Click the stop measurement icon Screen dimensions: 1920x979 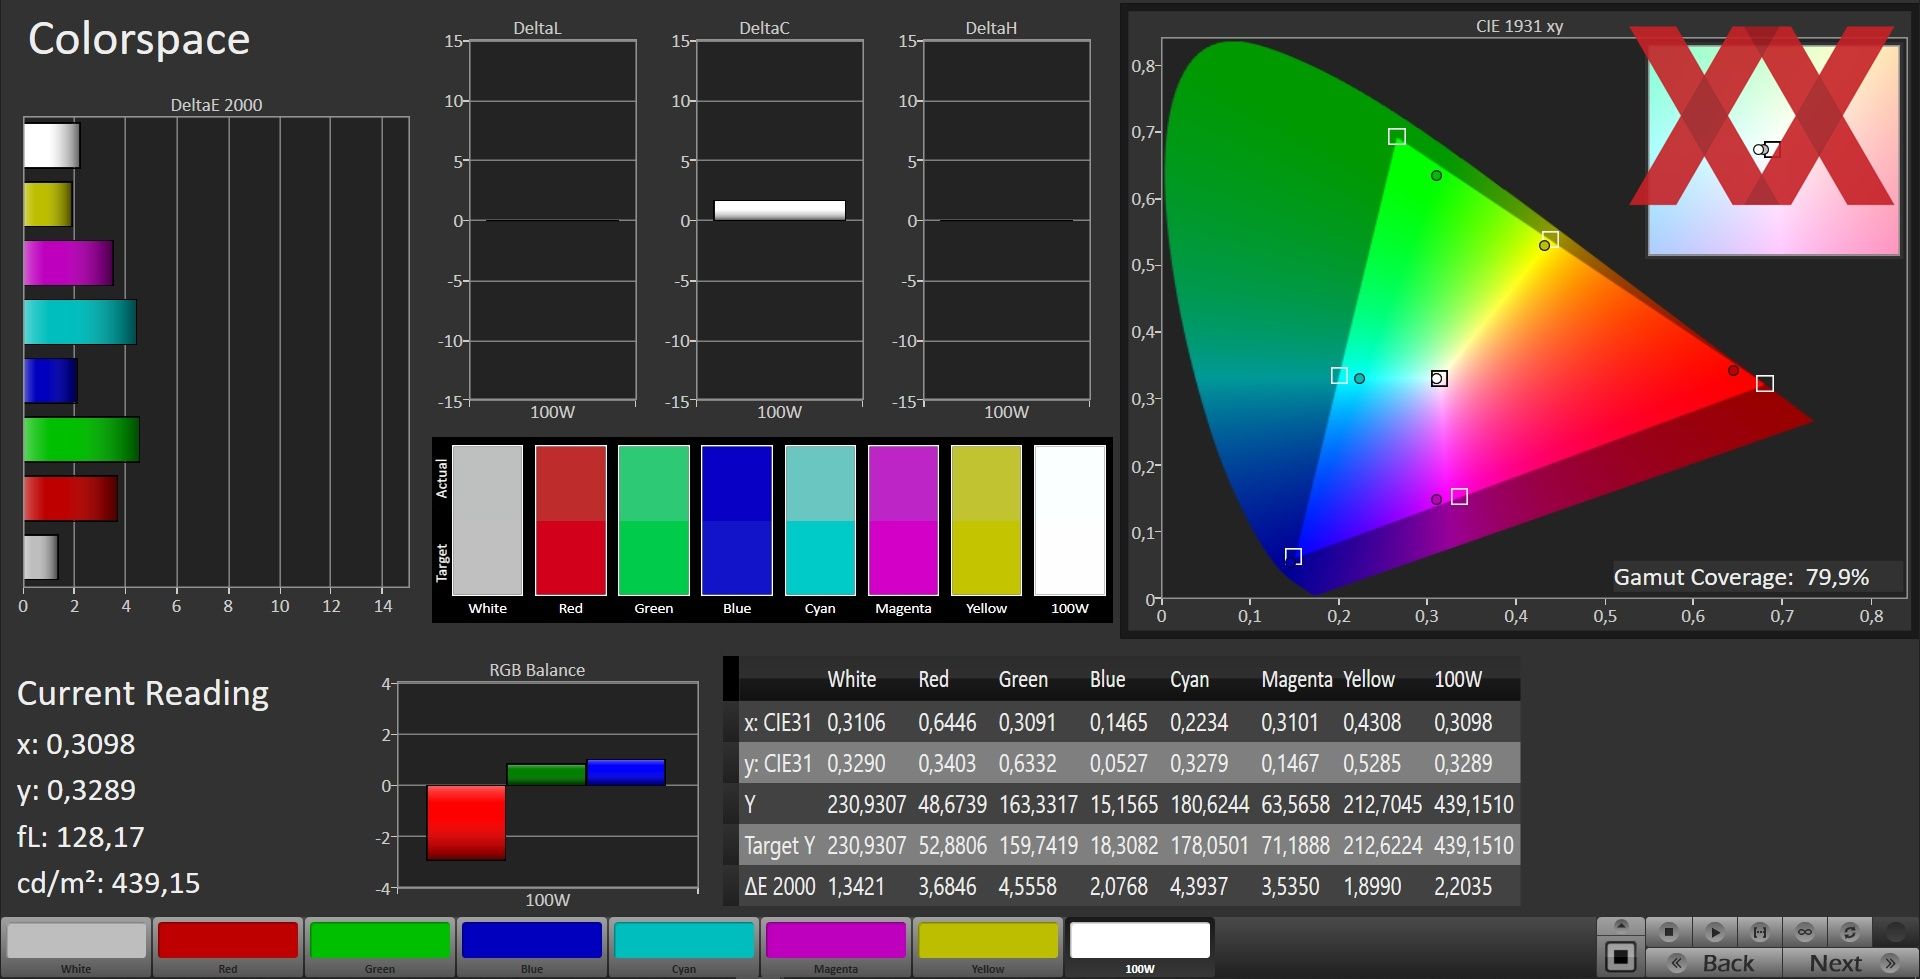point(1668,932)
